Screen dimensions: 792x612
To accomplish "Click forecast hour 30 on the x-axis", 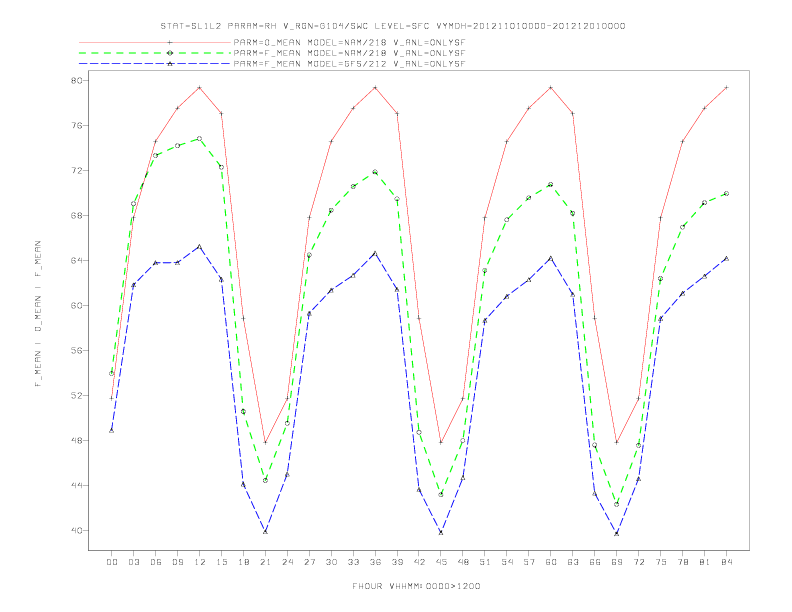I will click(331, 562).
